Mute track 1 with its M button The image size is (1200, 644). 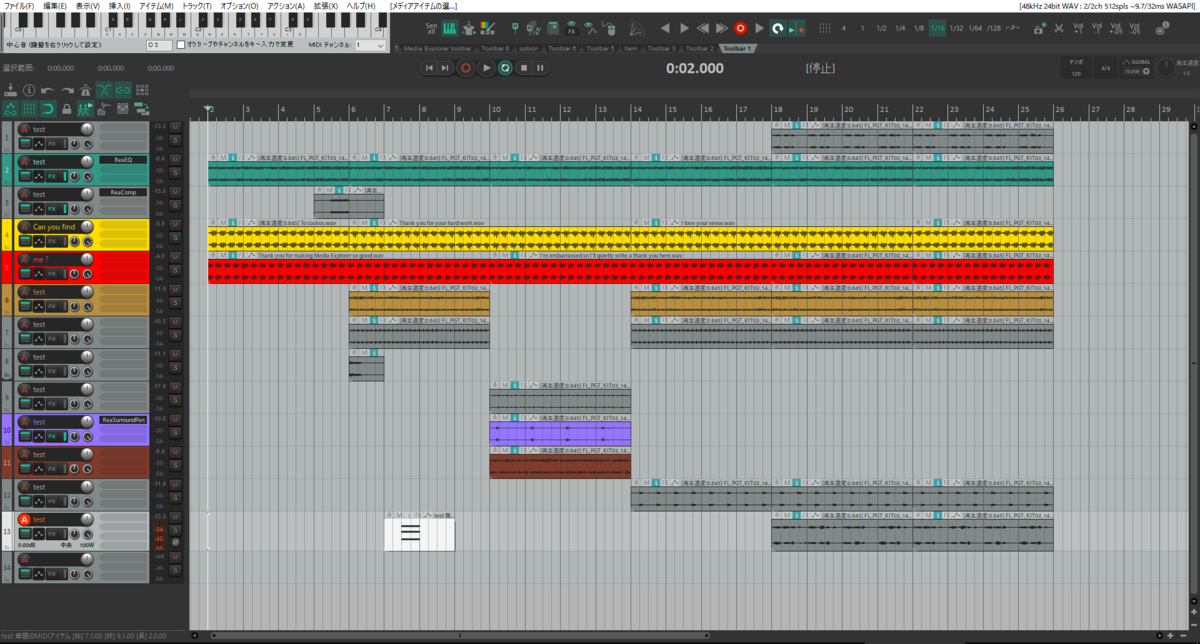[x=175, y=127]
